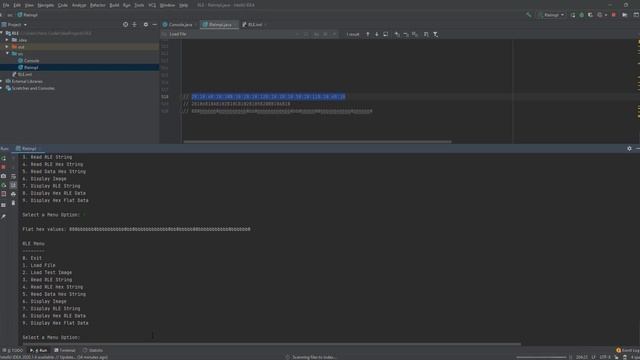Click the red stop icon in top toolbar
Screen dimensions: 640x360
coord(613,15)
